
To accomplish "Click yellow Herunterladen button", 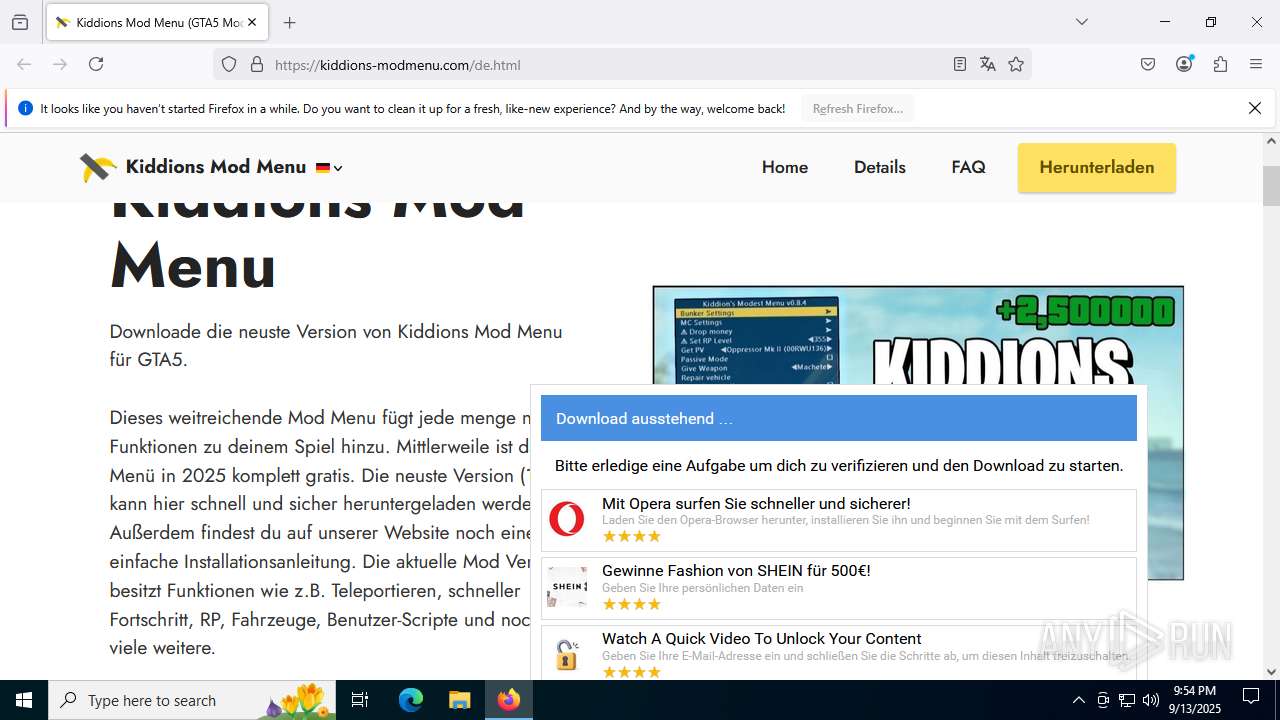I will pos(1097,167).
